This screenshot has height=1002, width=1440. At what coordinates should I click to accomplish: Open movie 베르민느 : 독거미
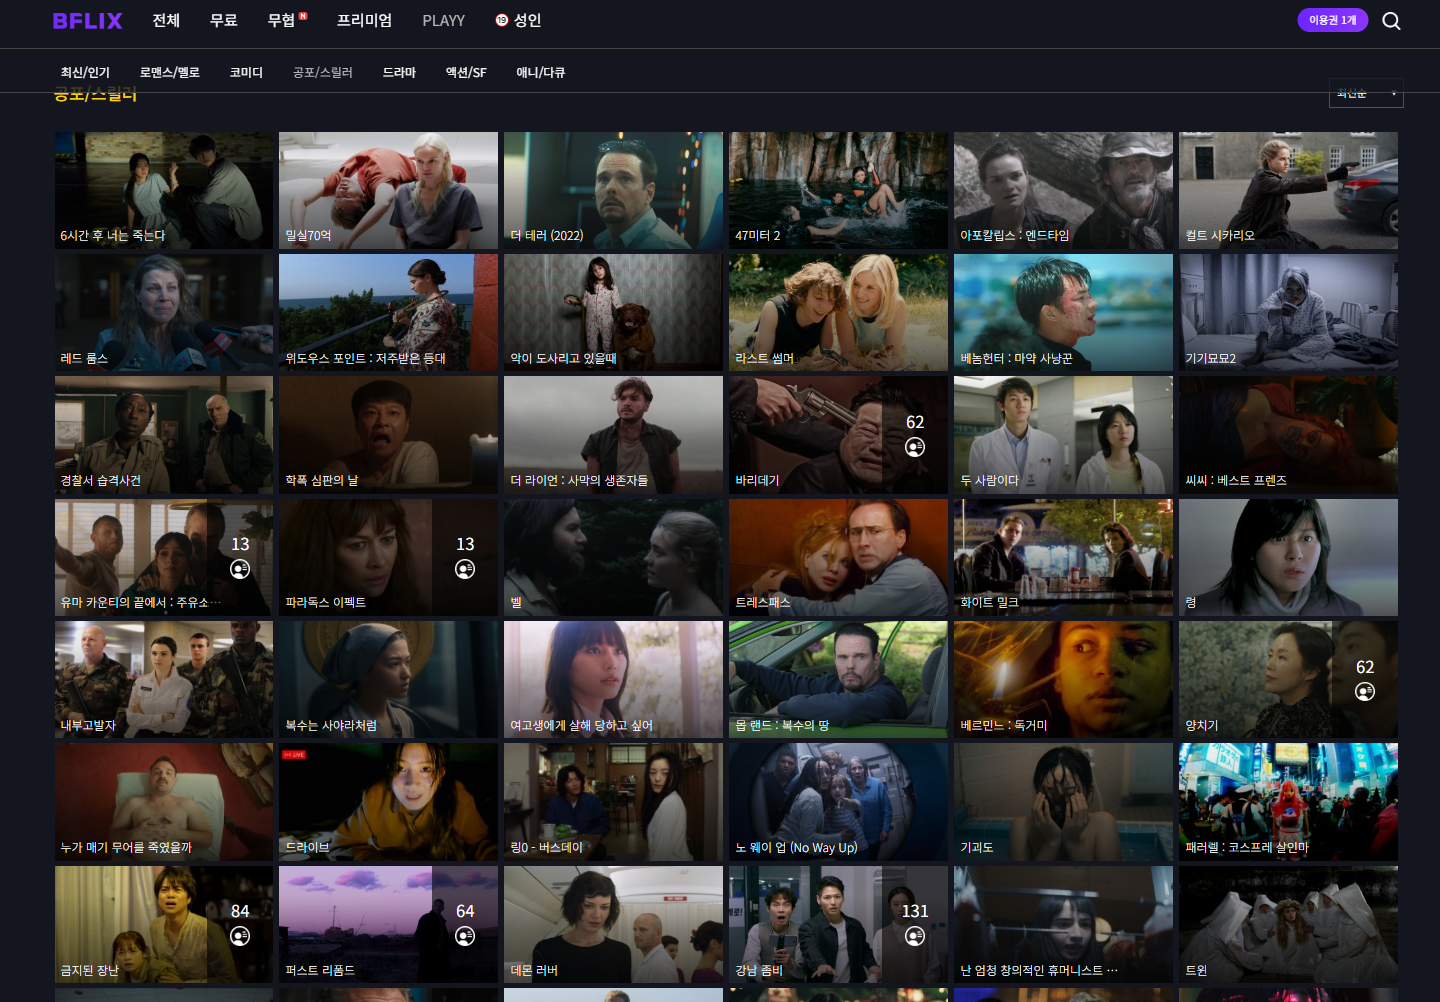1063,680
